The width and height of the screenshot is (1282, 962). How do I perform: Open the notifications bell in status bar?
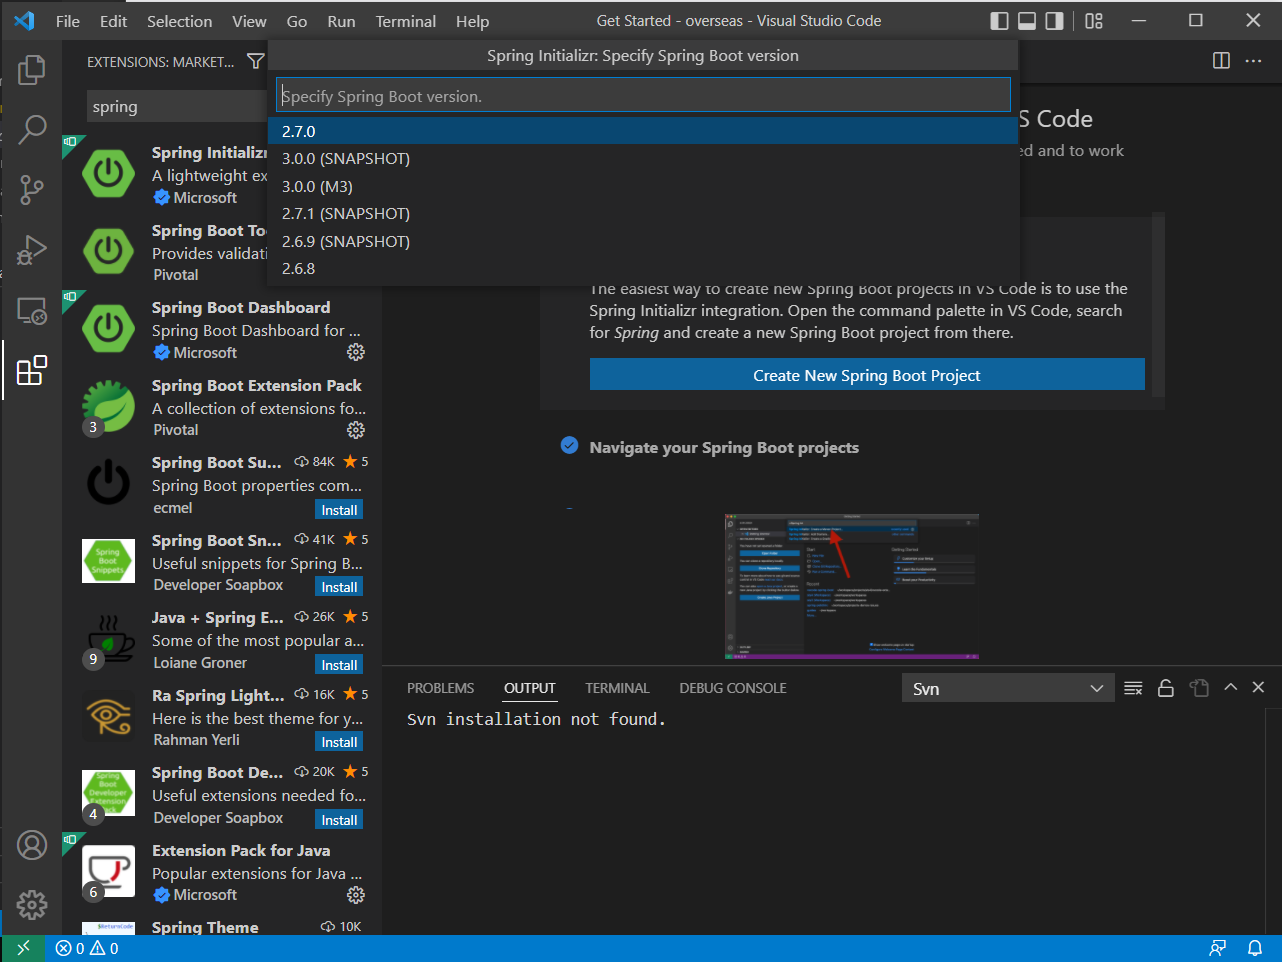(x=1255, y=948)
